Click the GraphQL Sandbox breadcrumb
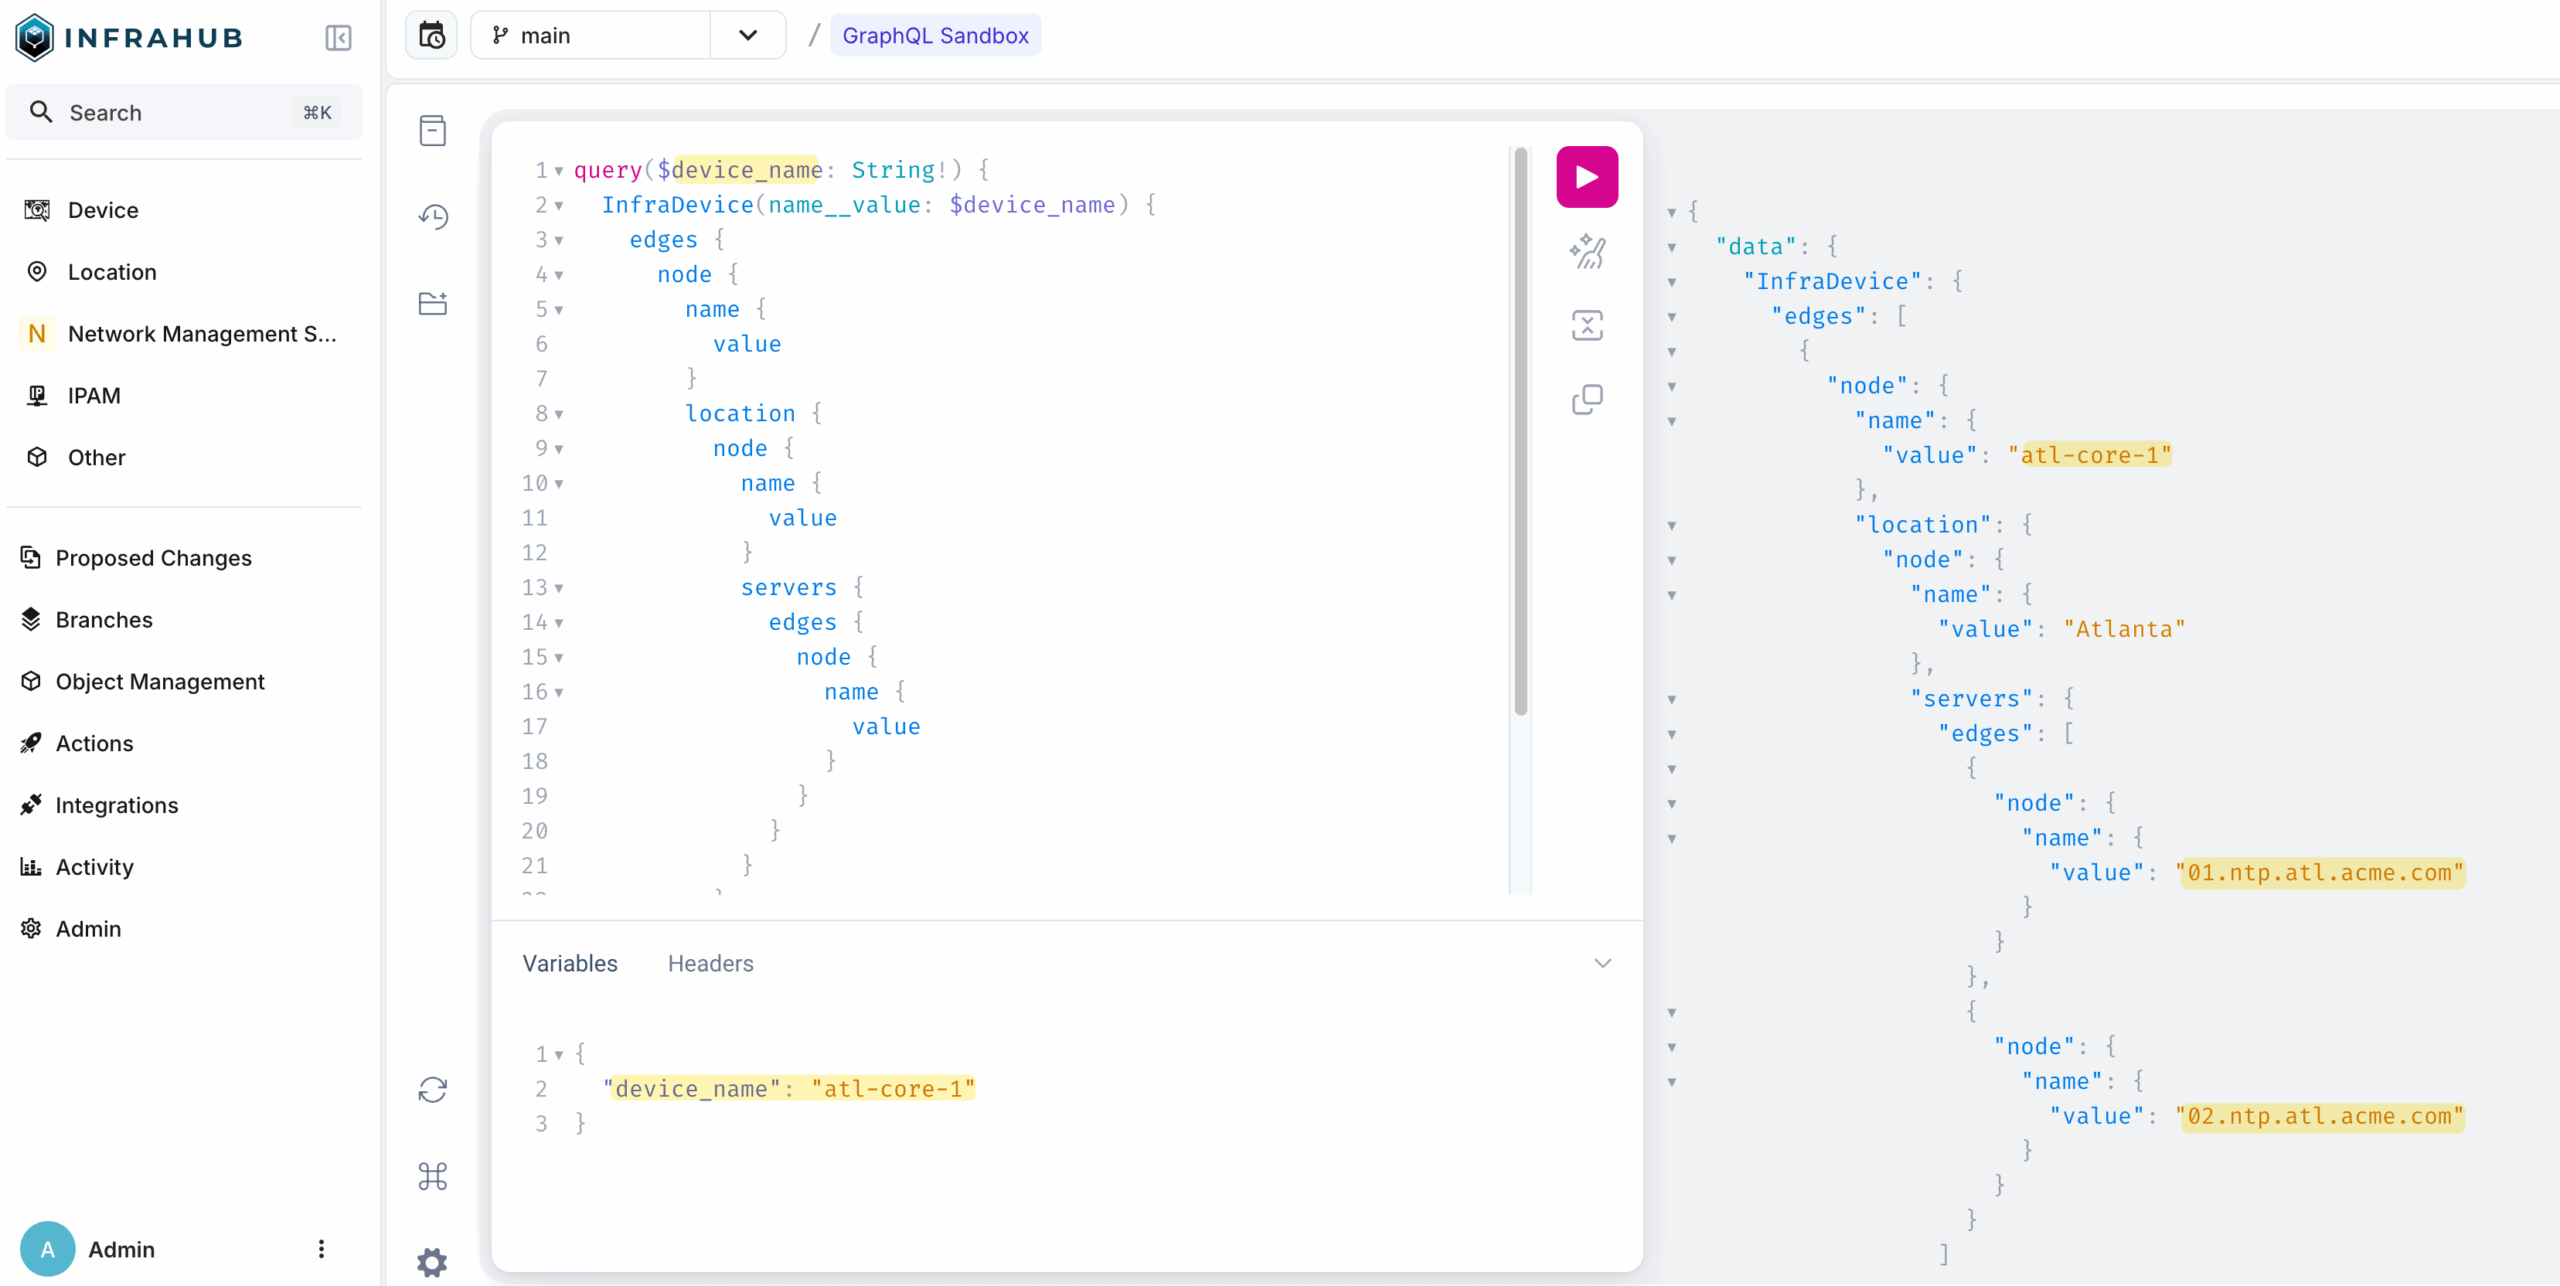Viewport: 2560px width, 1286px height. 935,36
